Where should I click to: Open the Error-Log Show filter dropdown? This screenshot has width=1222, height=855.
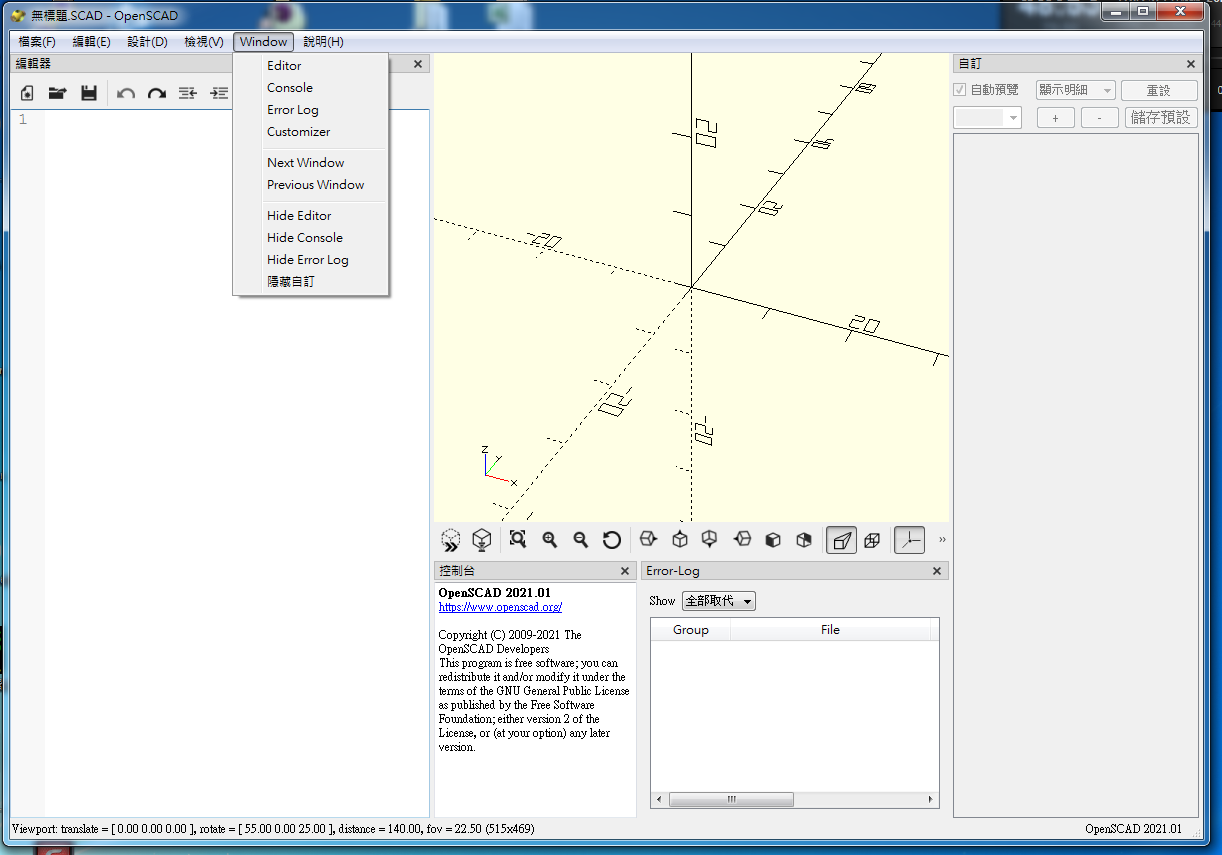coord(718,601)
